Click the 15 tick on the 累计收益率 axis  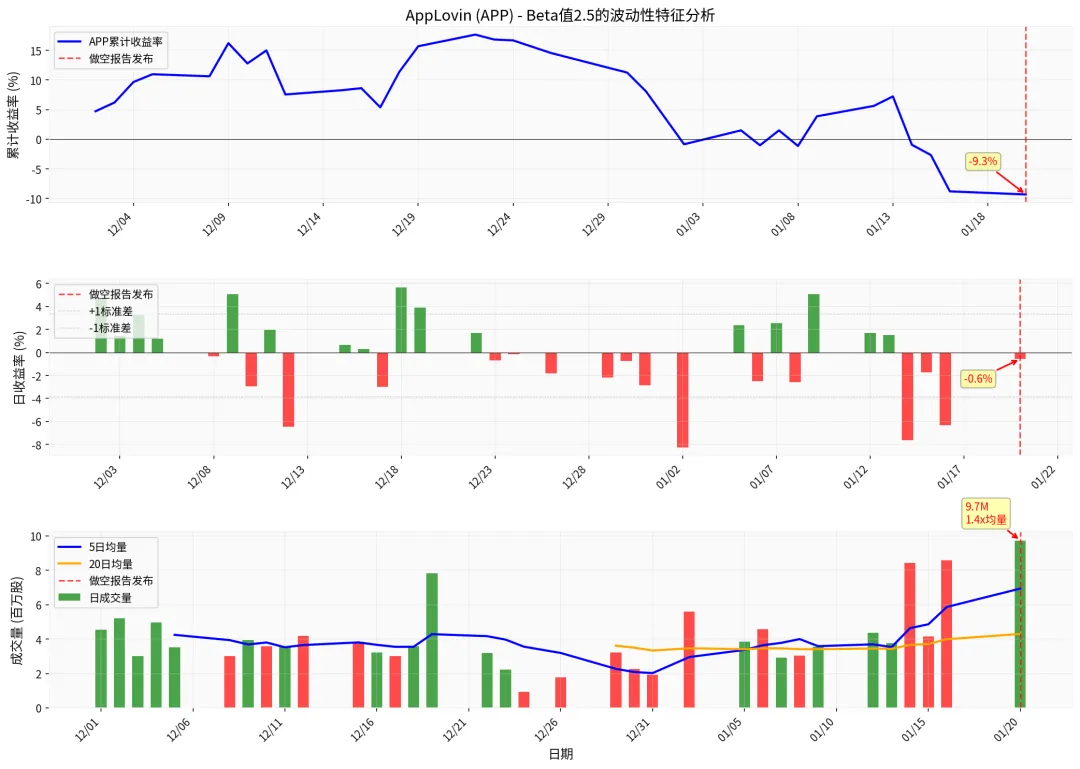(36, 51)
